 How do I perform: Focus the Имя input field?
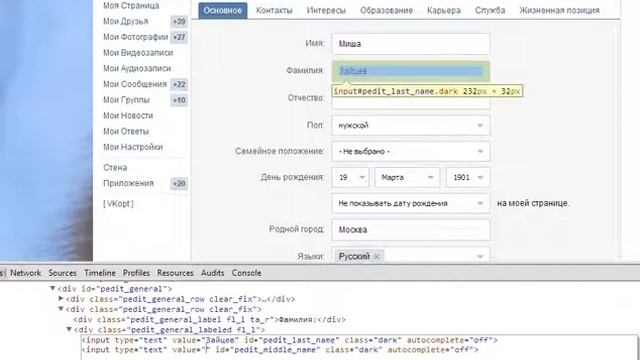(411, 44)
